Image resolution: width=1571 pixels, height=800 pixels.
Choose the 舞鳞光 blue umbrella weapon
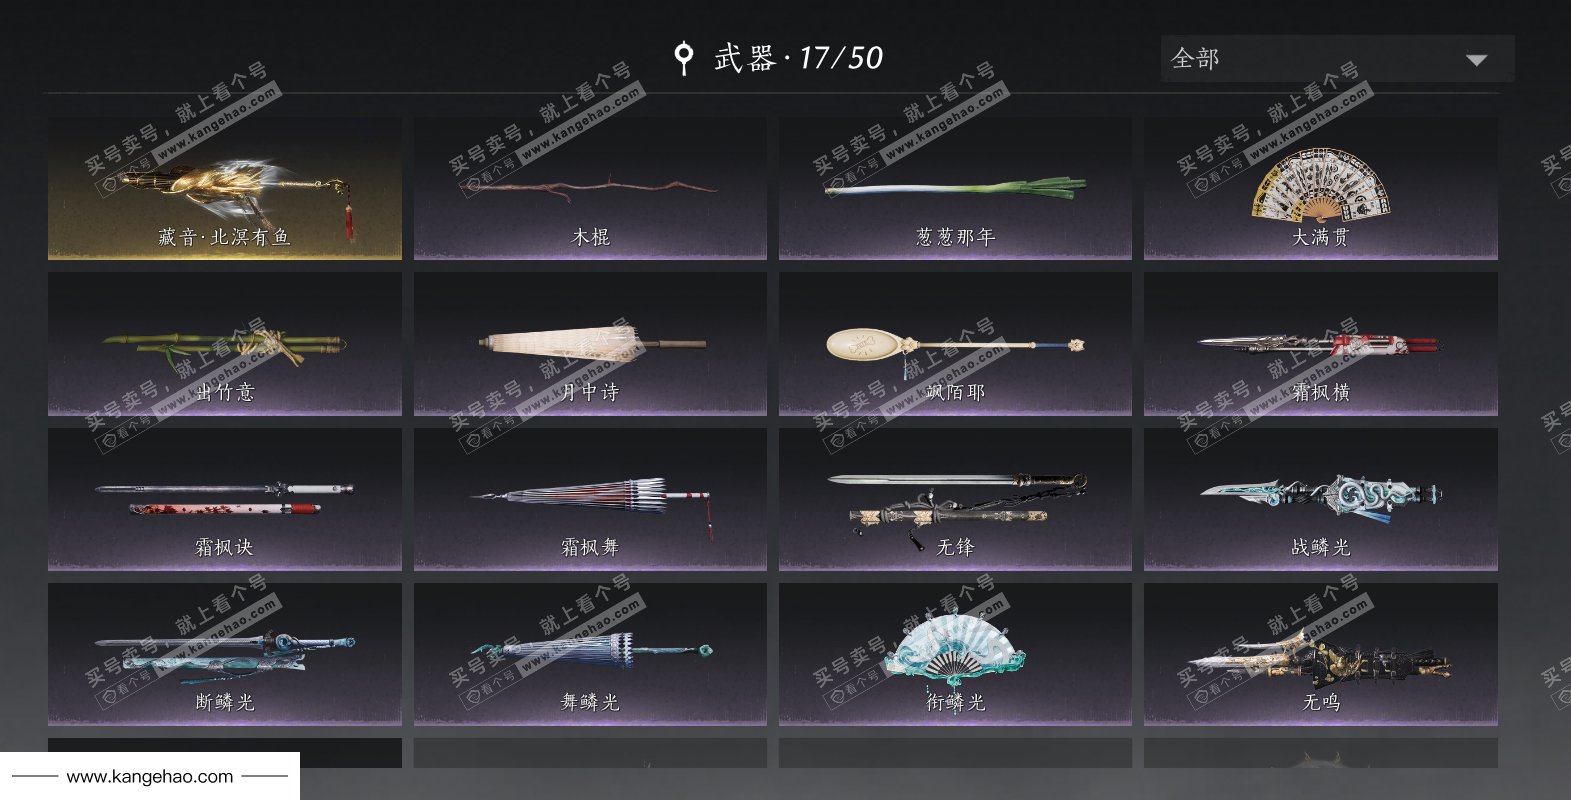pyautogui.click(x=590, y=655)
